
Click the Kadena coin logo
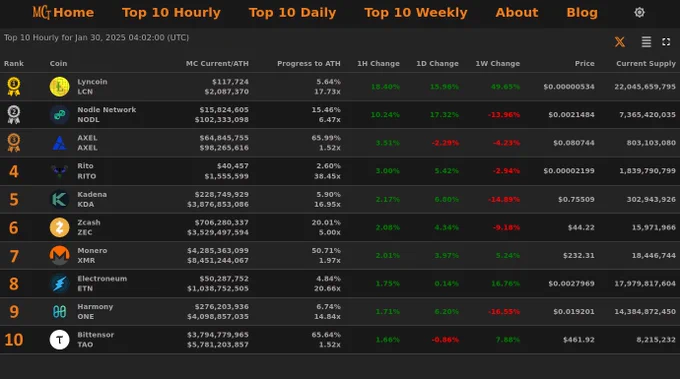click(x=59, y=199)
